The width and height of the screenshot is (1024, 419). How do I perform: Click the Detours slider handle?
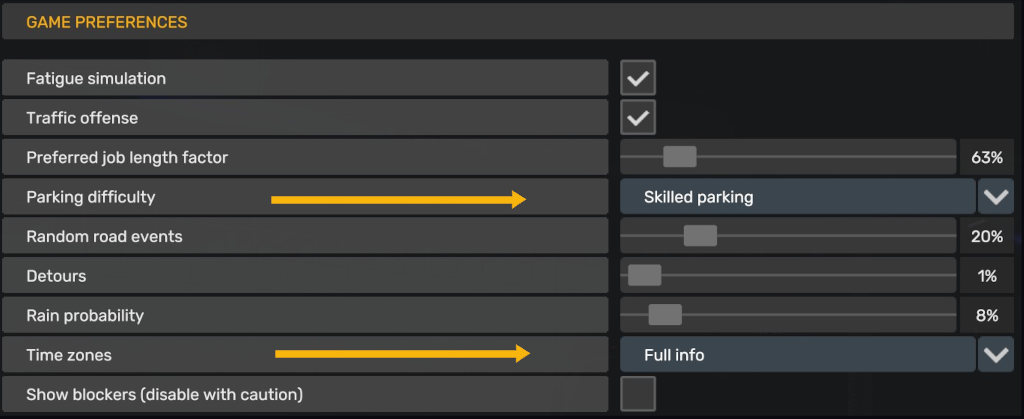coord(645,276)
